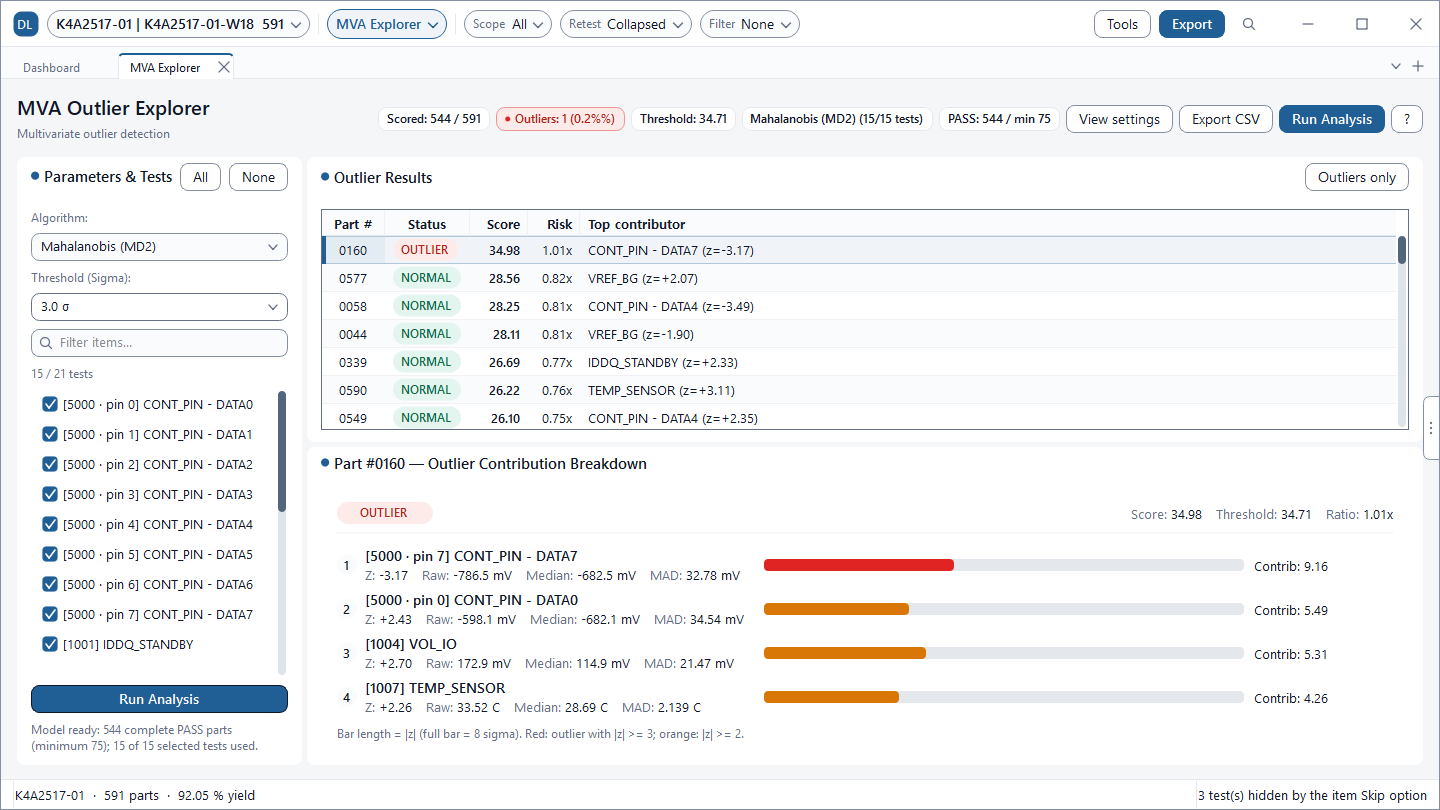Add a new tab with plus icon
The width and height of the screenshot is (1440, 810).
coord(1417,66)
